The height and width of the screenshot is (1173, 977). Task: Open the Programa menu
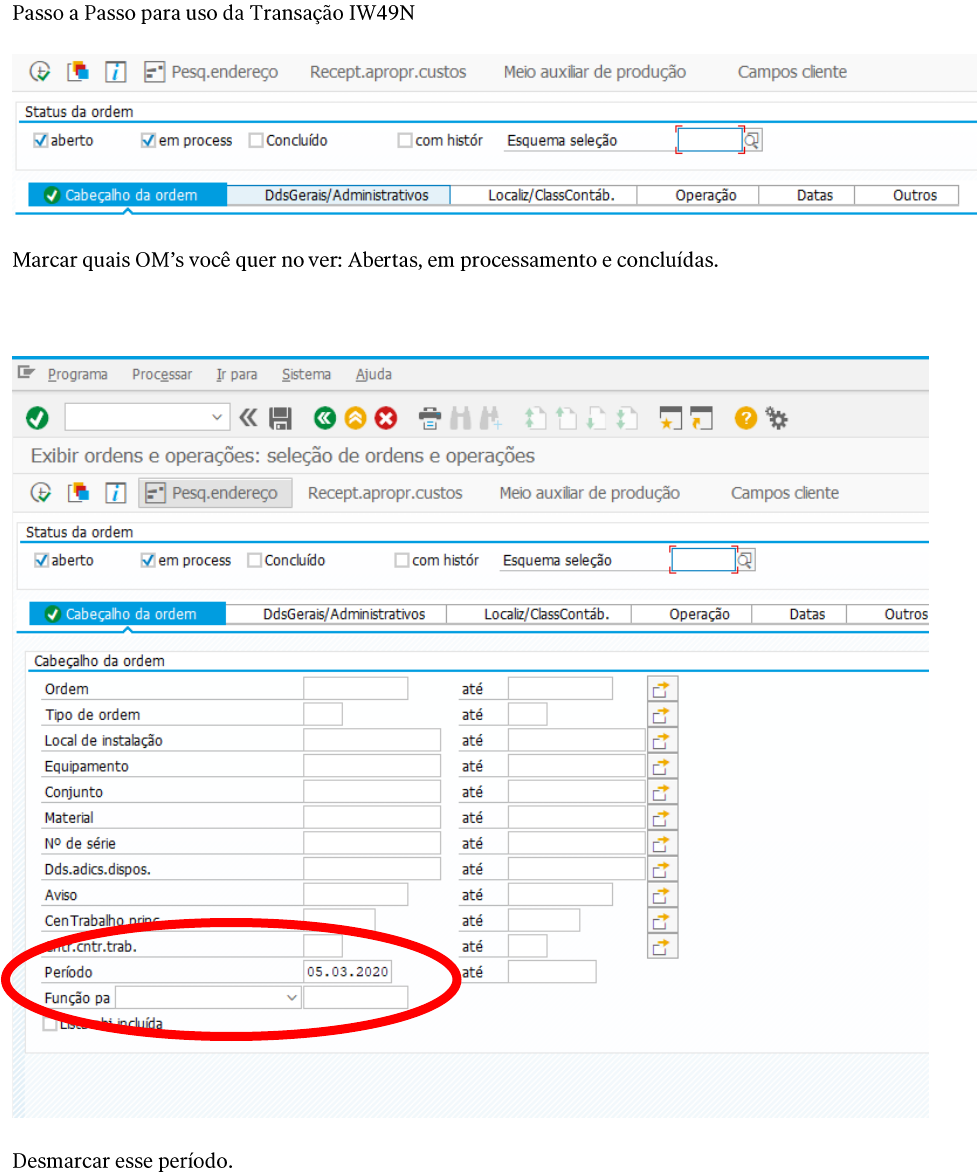(77, 374)
